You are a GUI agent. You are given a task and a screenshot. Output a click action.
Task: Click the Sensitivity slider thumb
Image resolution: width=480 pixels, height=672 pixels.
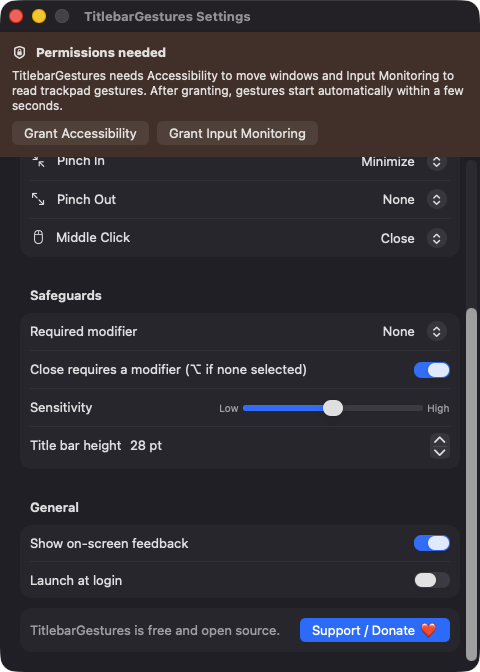(x=333, y=408)
